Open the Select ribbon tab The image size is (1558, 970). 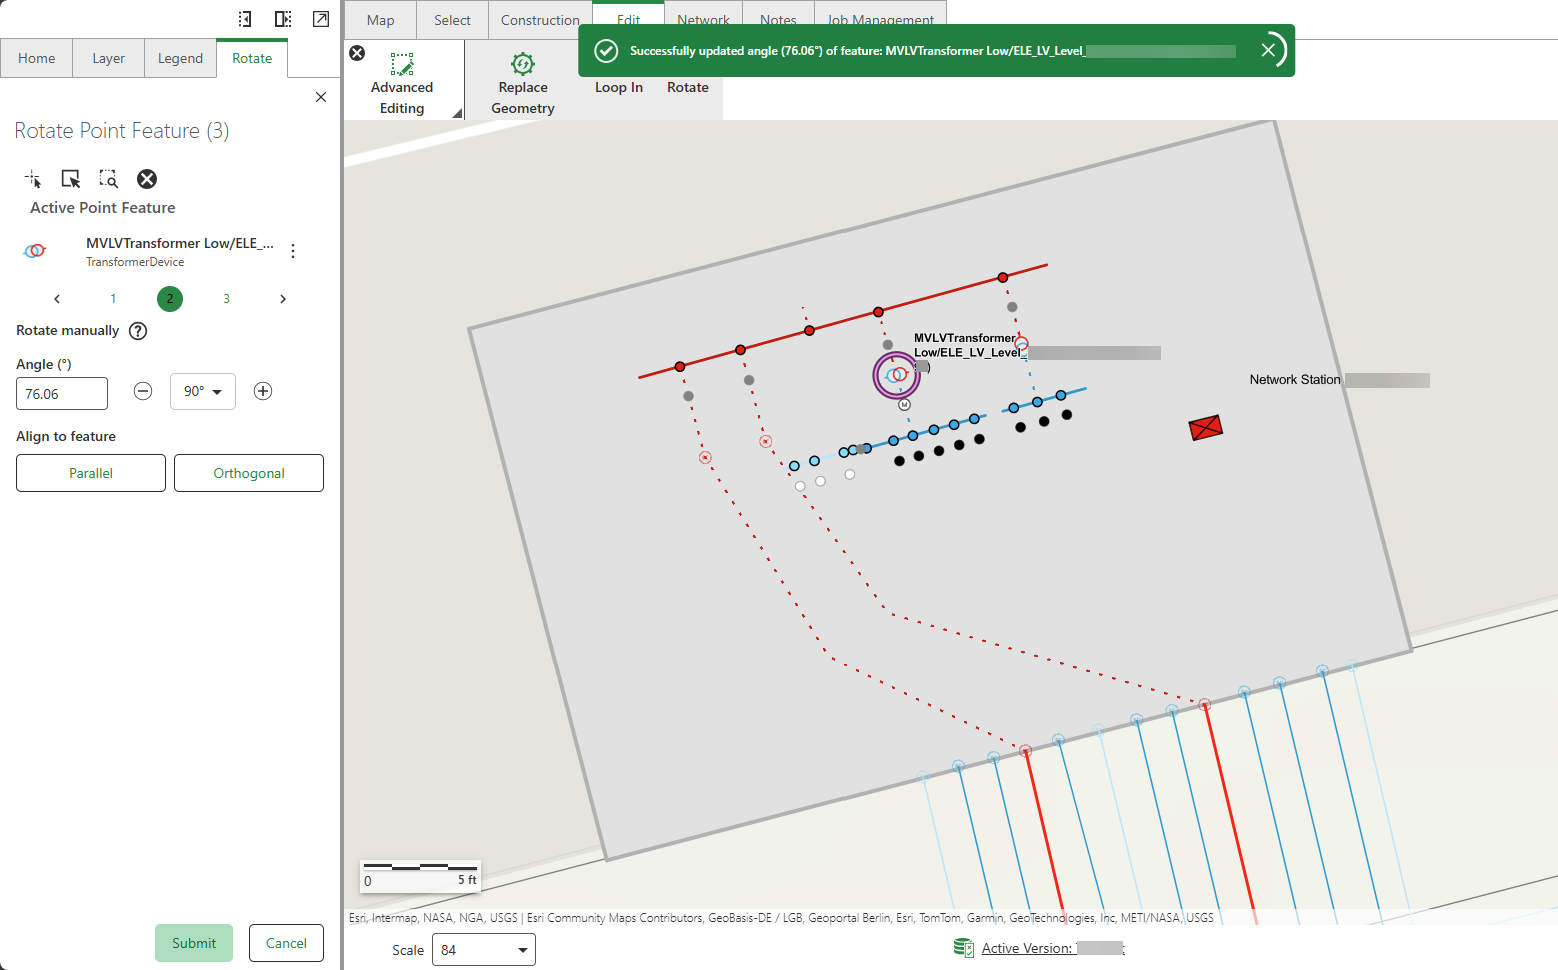pyautogui.click(x=452, y=20)
